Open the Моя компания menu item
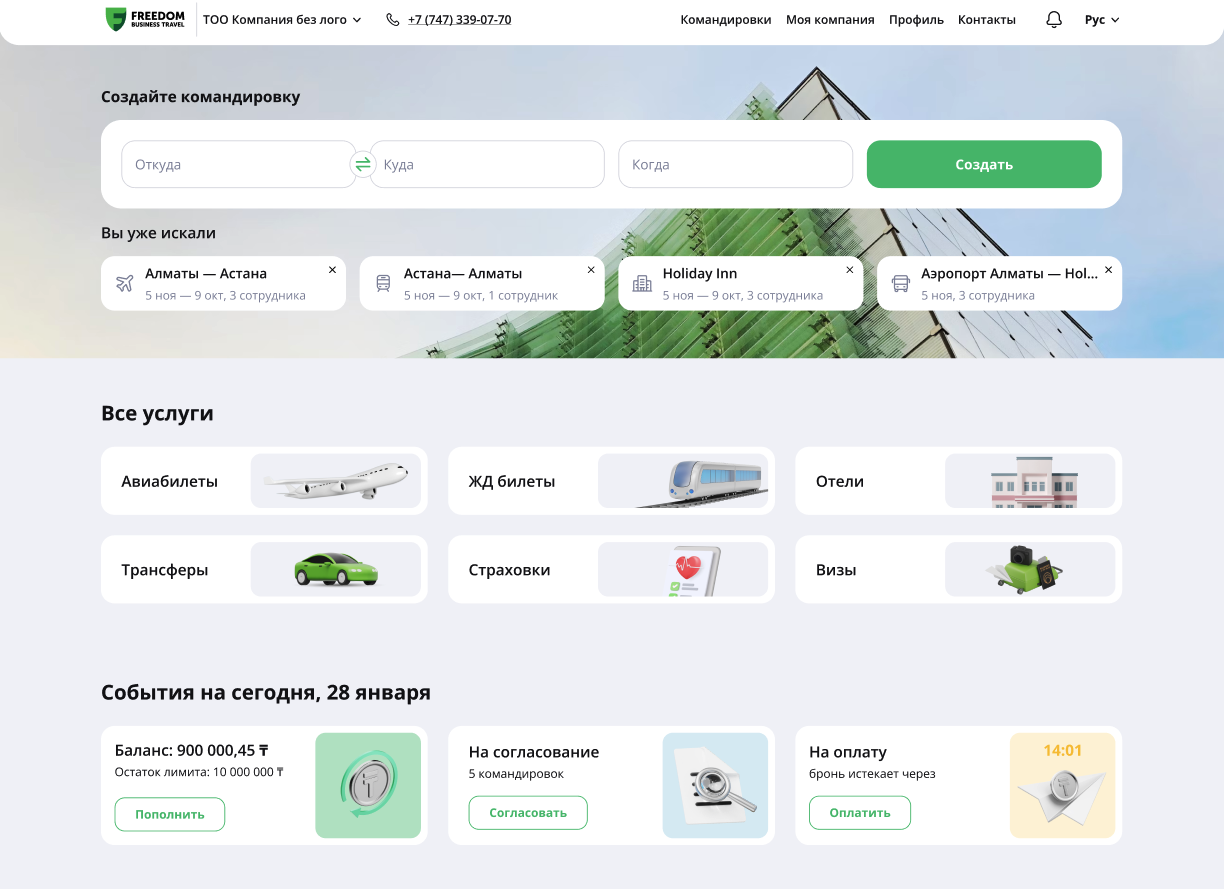This screenshot has height=889, width=1224. [829, 20]
